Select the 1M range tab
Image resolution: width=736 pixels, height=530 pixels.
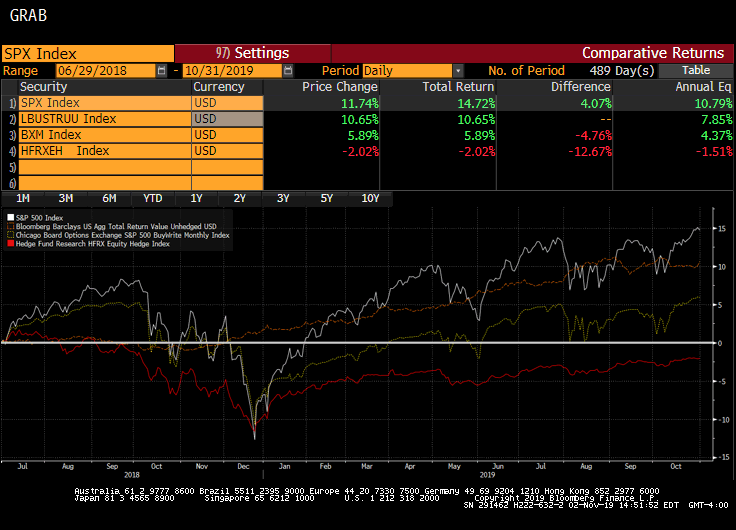tap(23, 199)
